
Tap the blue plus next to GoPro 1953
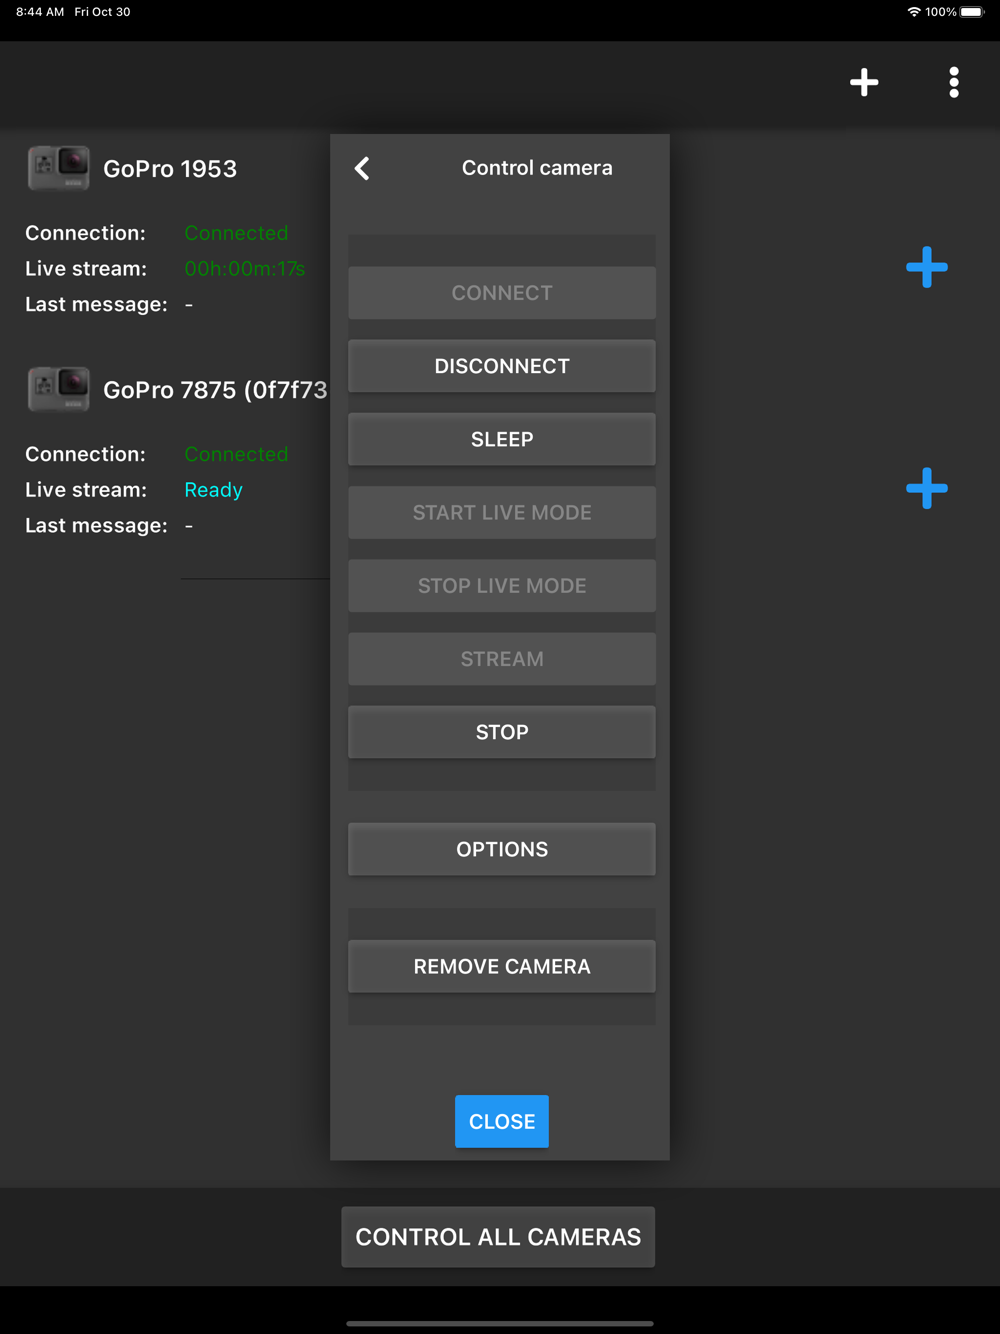coord(927,267)
